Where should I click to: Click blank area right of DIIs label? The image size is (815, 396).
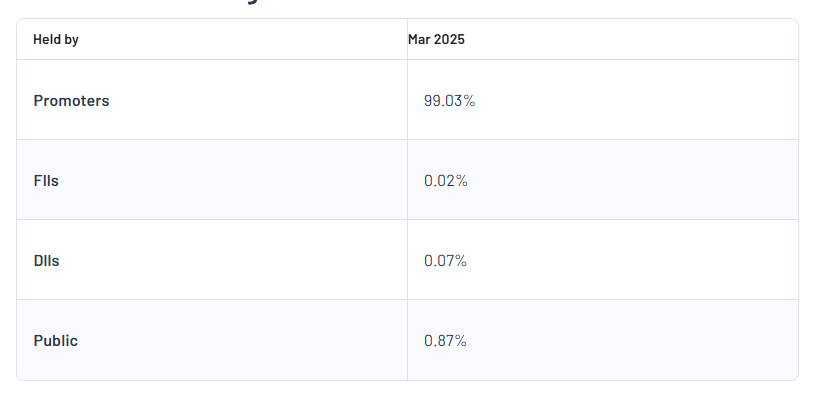234,261
